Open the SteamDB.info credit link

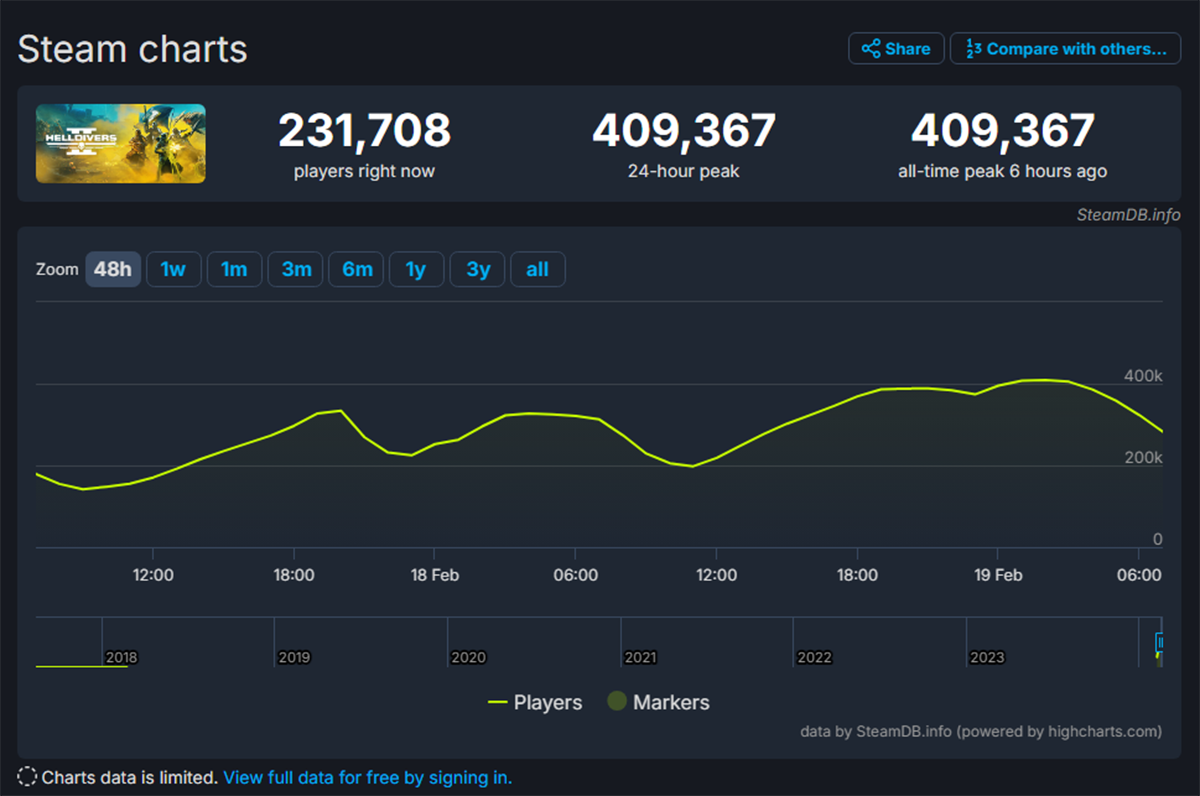pyautogui.click(x=1128, y=214)
